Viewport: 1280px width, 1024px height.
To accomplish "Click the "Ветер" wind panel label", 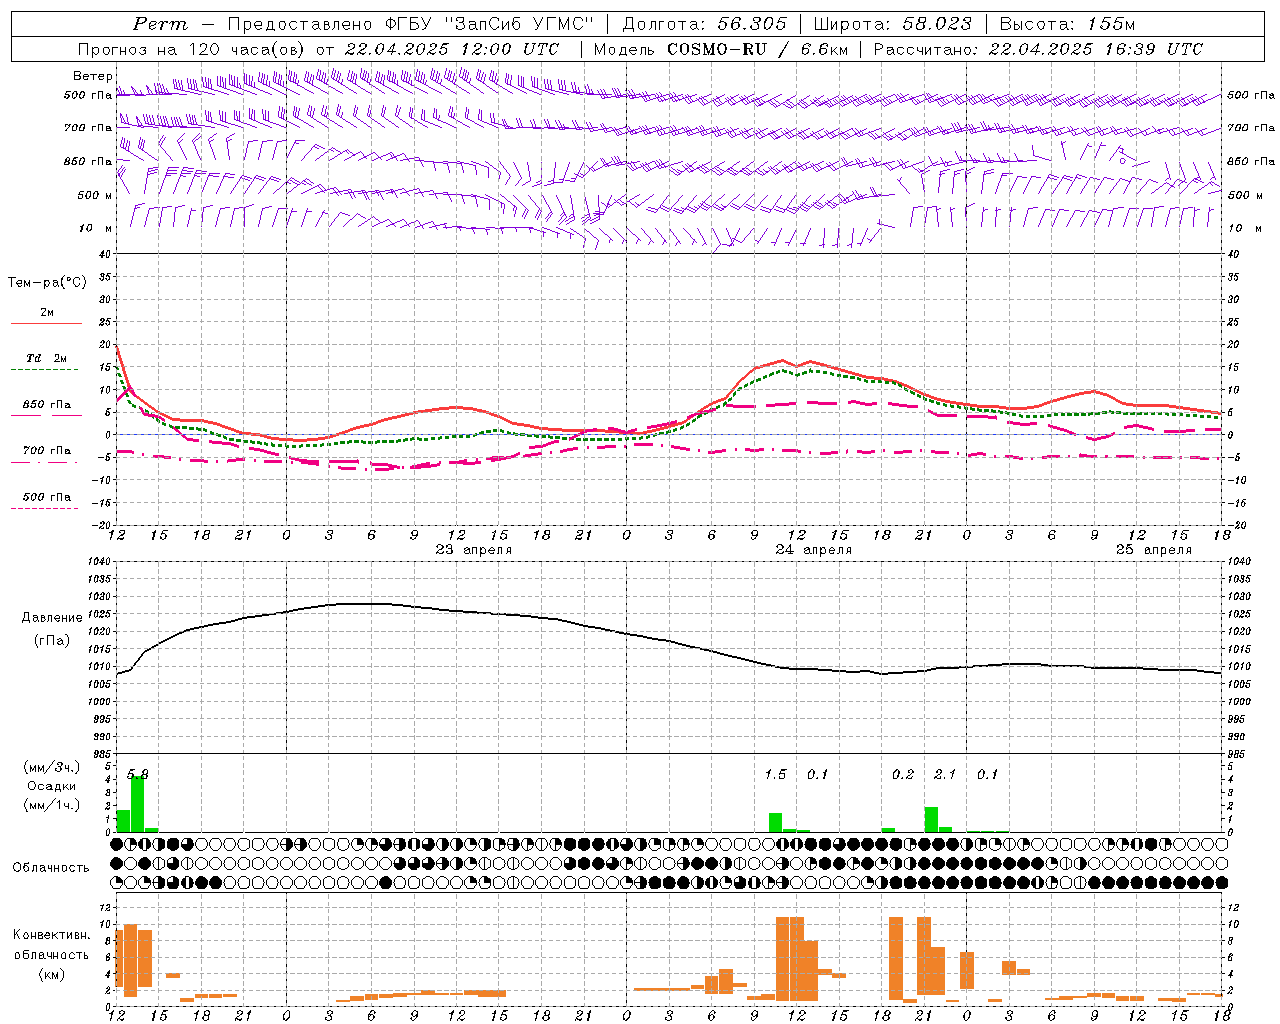I will pyautogui.click(x=92, y=76).
